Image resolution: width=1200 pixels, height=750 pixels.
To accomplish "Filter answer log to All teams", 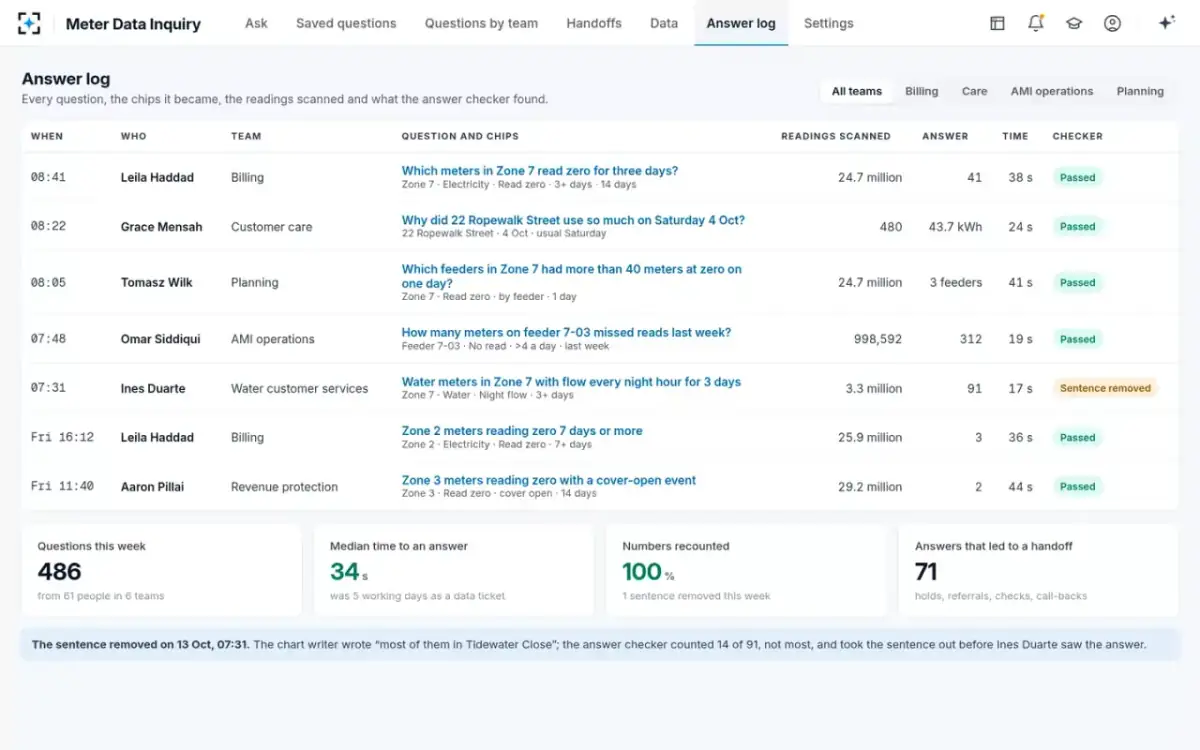I will 857,91.
